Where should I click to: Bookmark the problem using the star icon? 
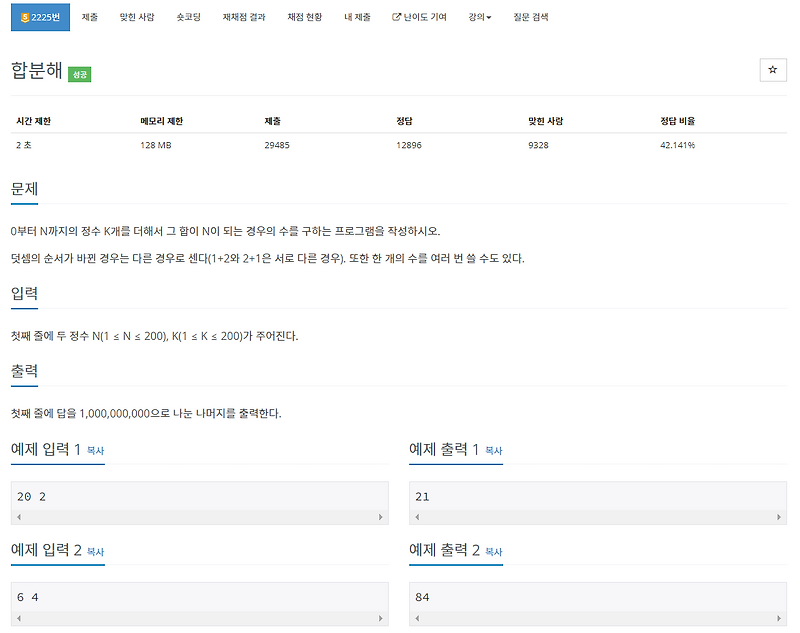tap(771, 70)
